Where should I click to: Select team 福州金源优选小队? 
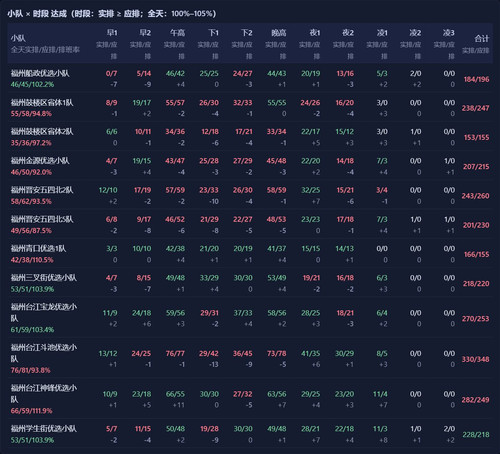(40, 161)
